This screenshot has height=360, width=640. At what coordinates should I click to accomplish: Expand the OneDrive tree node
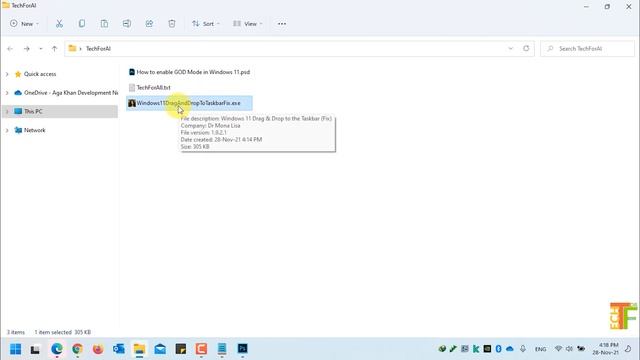coord(7,93)
